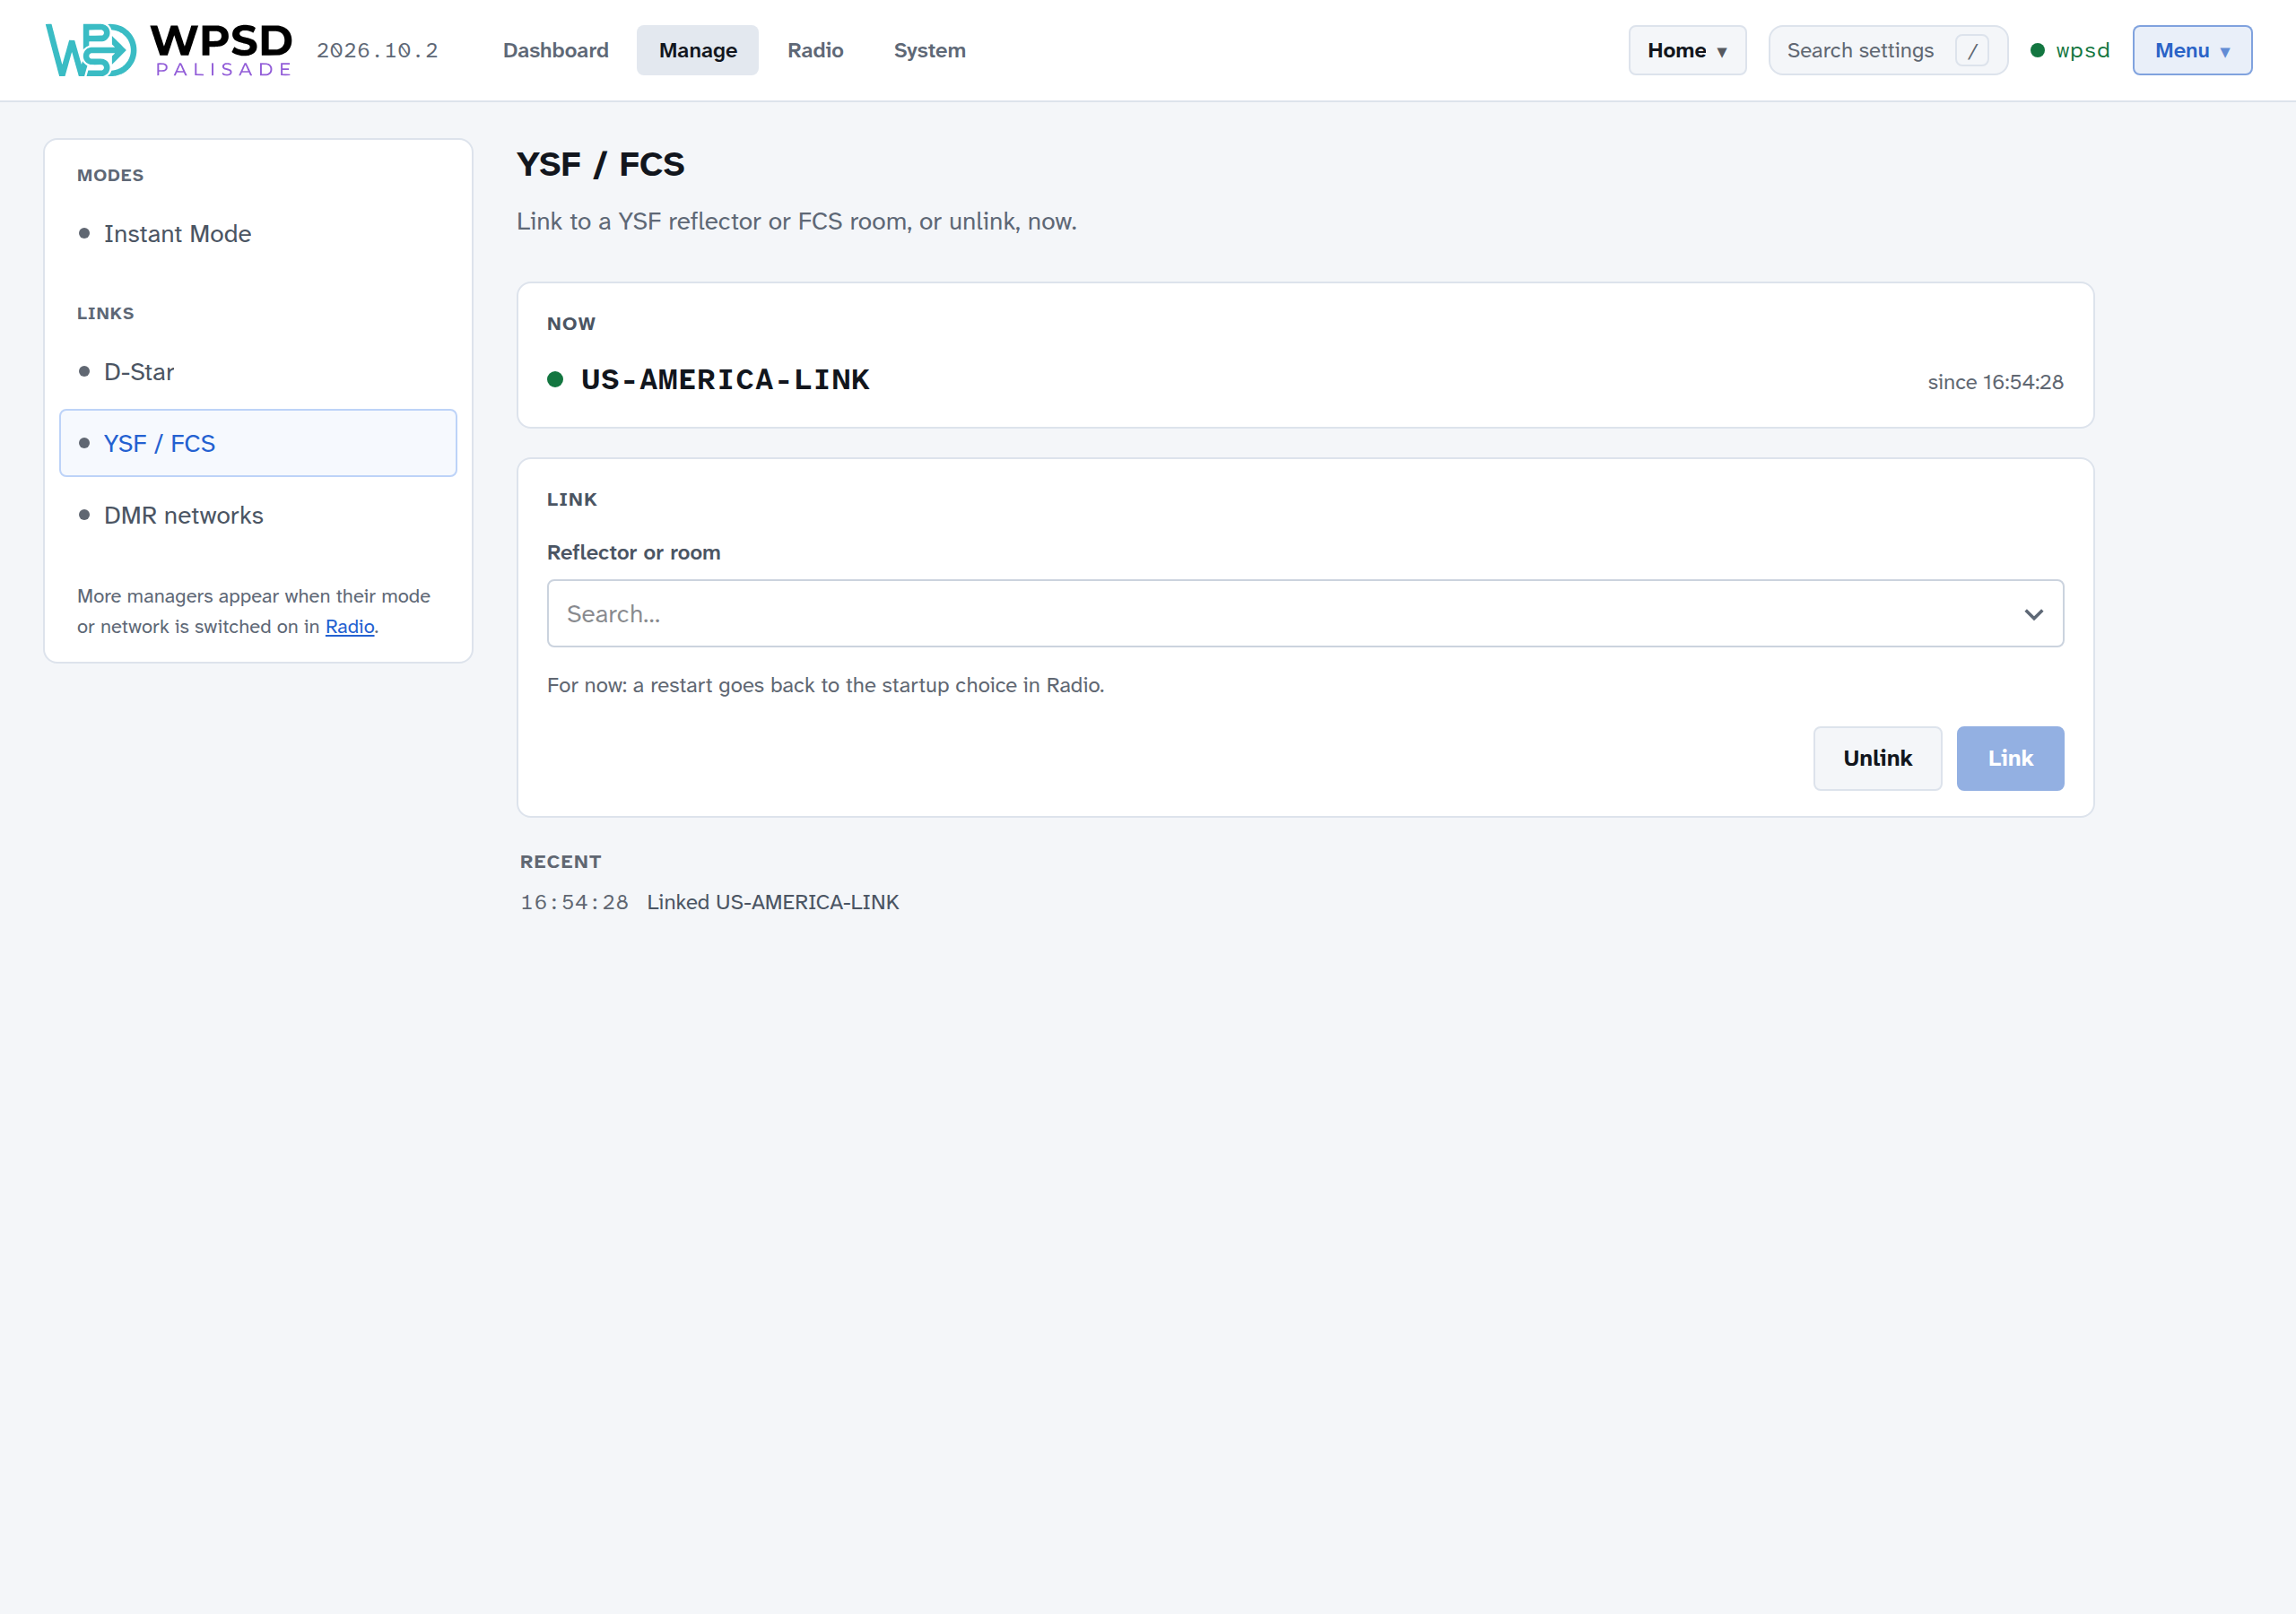Image resolution: width=2296 pixels, height=1614 pixels.
Task: Click the Unlink button
Action: click(x=1877, y=758)
